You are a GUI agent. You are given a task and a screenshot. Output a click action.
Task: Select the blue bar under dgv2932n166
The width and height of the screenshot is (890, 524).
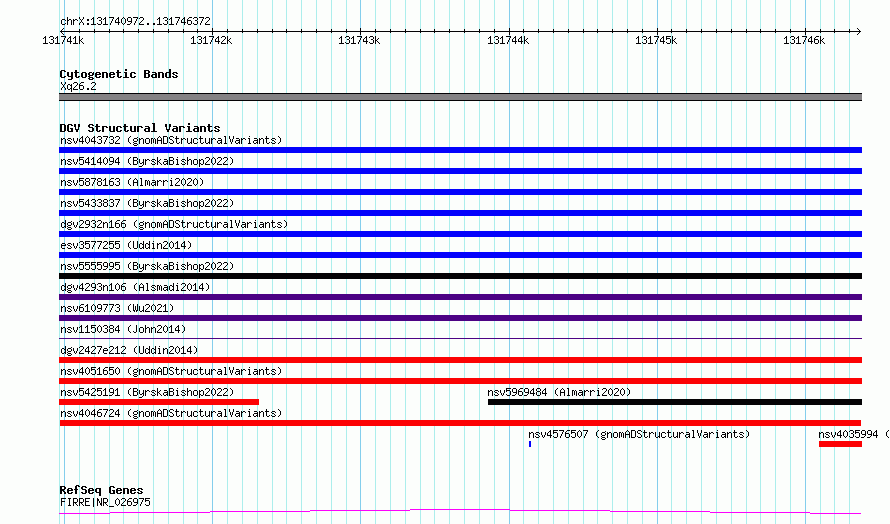pyautogui.click(x=460, y=234)
